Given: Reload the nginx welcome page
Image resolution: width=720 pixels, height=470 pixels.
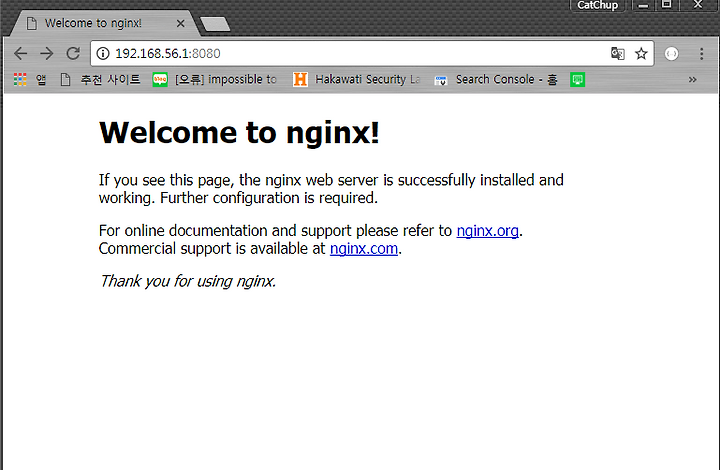Looking at the screenshot, I should pyautogui.click(x=73, y=54).
